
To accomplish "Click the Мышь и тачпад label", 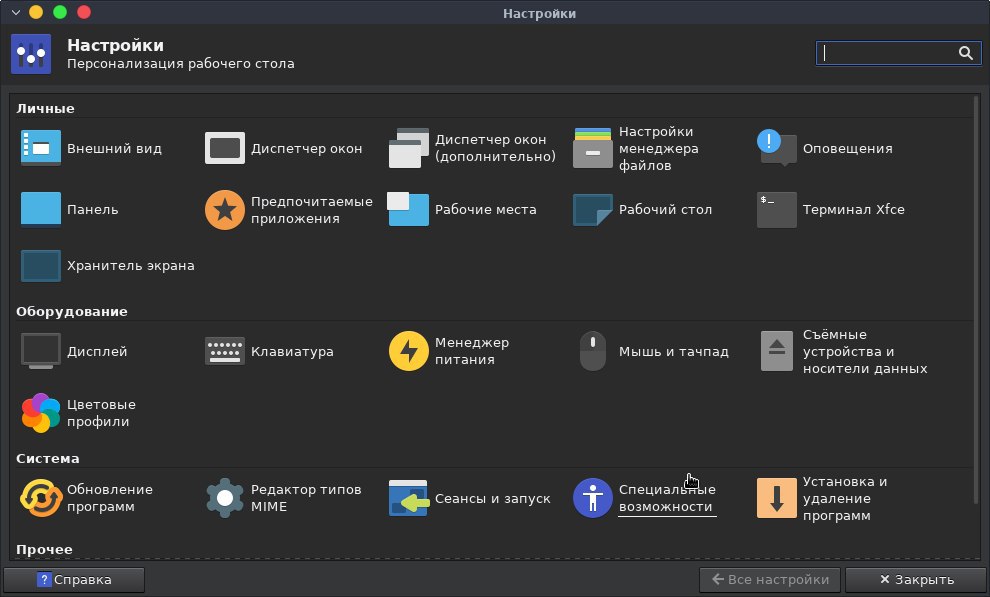I will coord(673,352).
